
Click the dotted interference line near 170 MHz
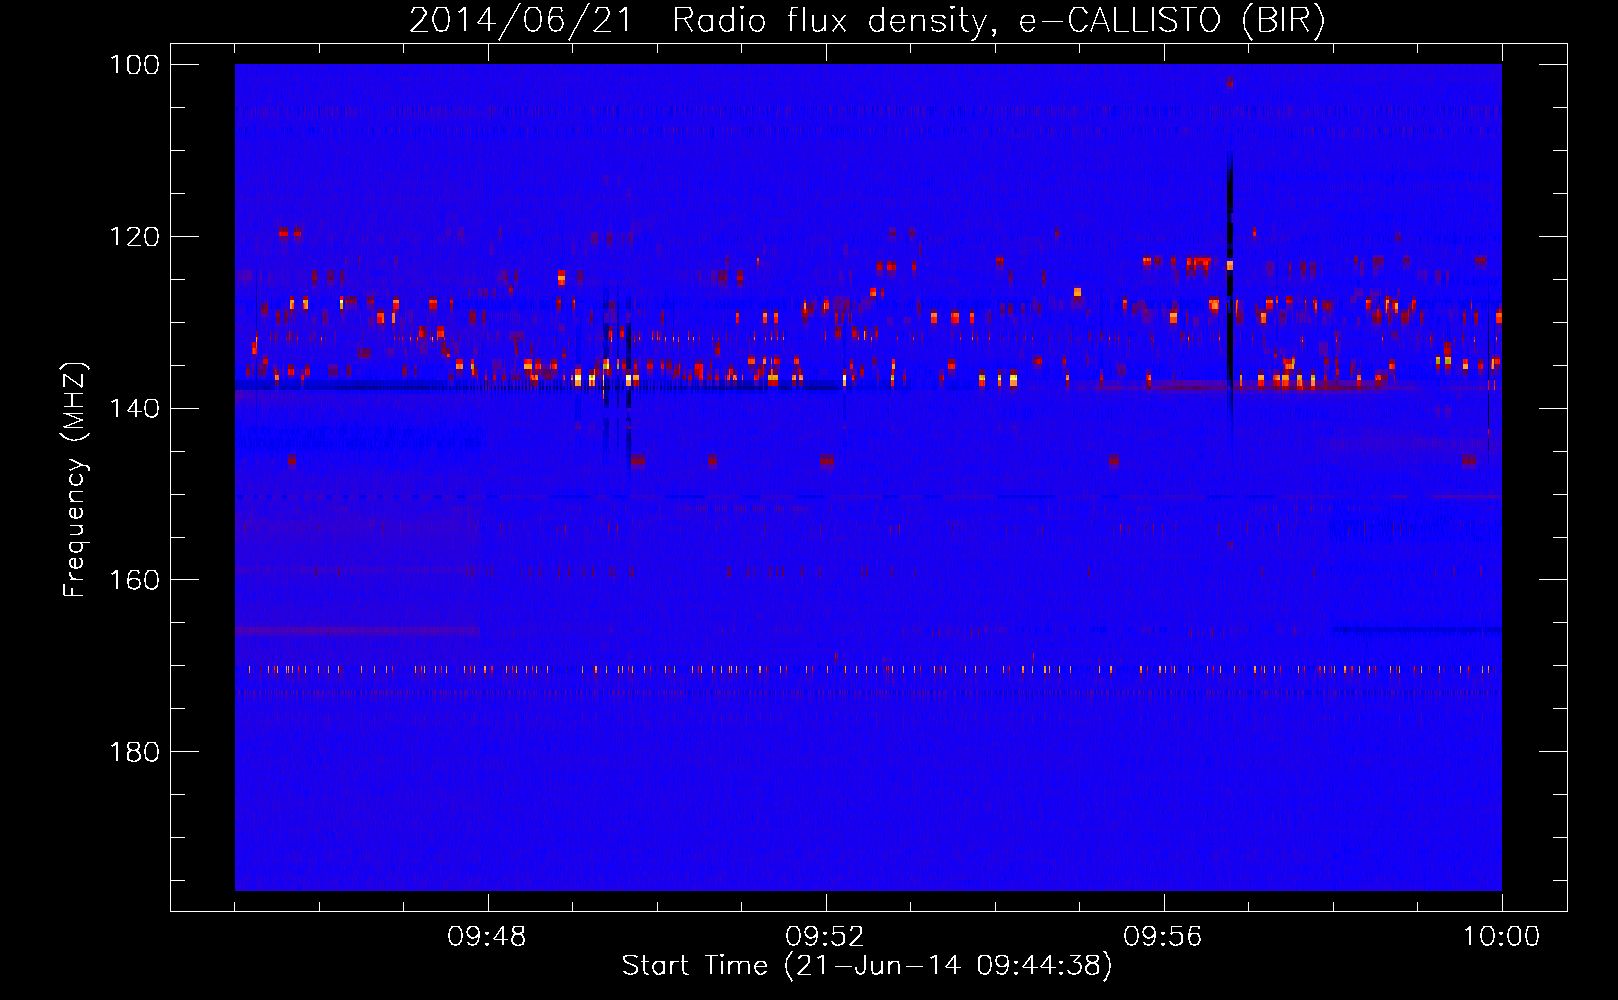[x=868, y=669]
